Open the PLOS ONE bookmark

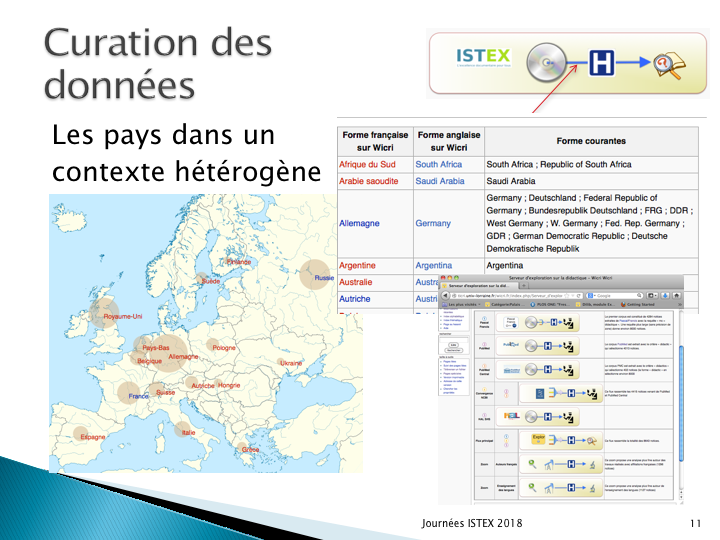[550, 304]
